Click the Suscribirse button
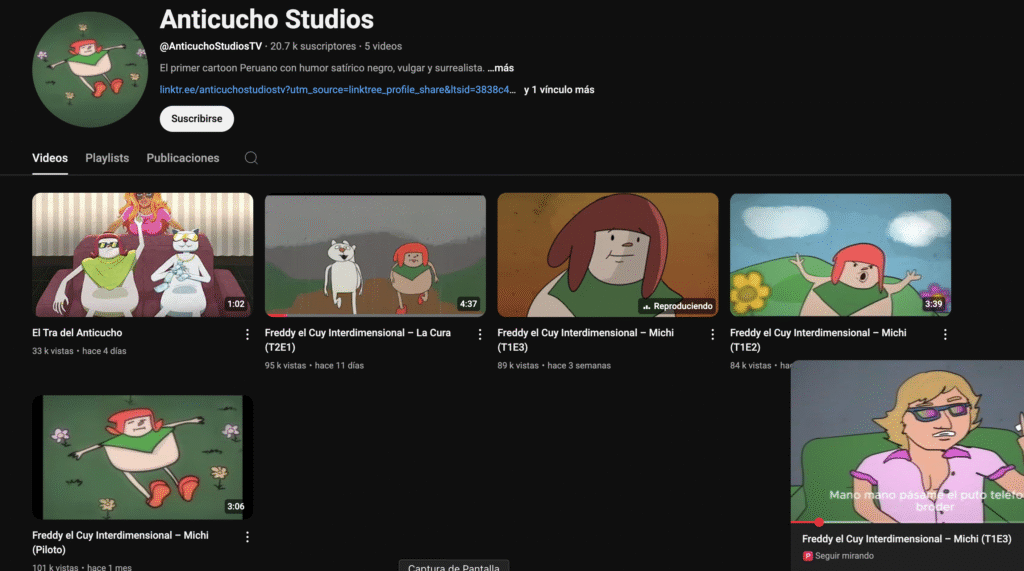This screenshot has height=571, width=1024. [x=197, y=119]
